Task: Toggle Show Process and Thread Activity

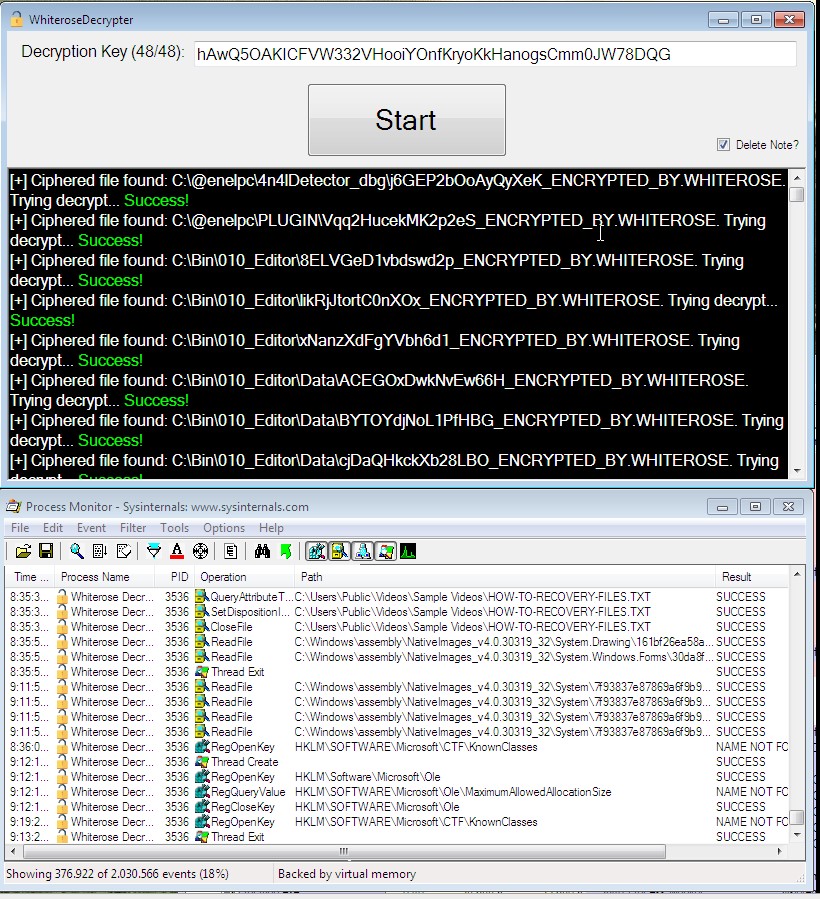Action: (x=385, y=552)
